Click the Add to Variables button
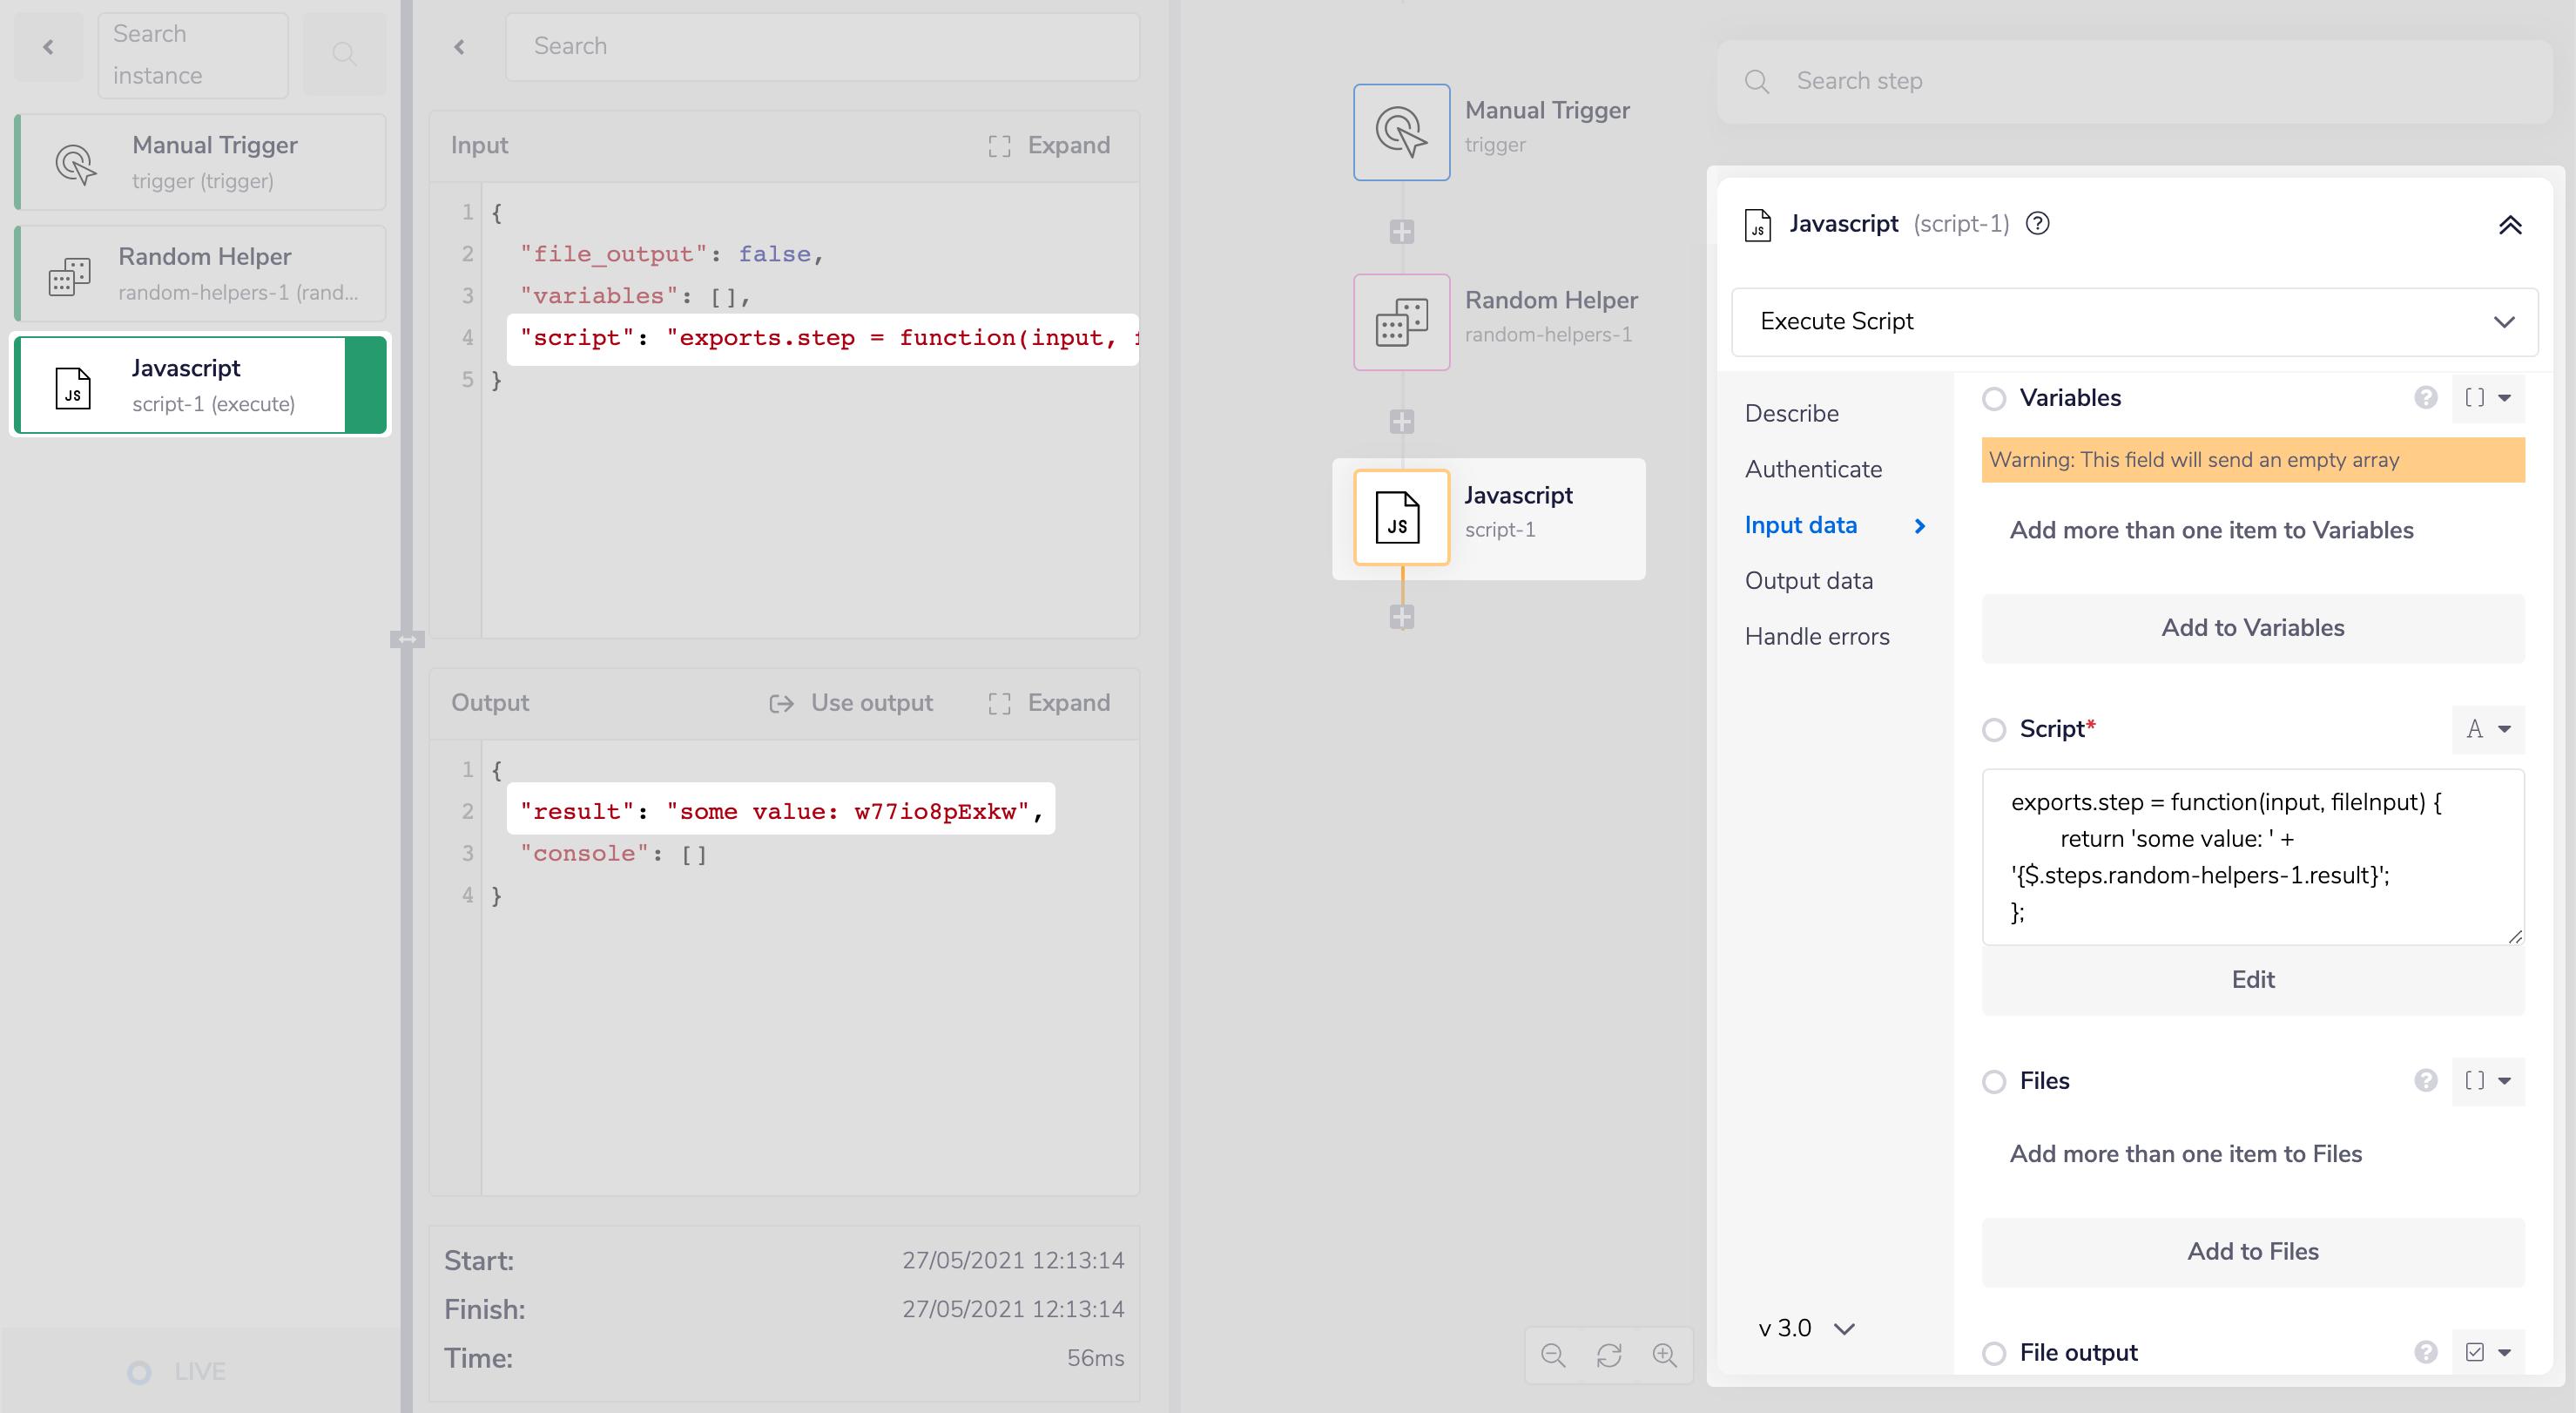 tap(2252, 628)
